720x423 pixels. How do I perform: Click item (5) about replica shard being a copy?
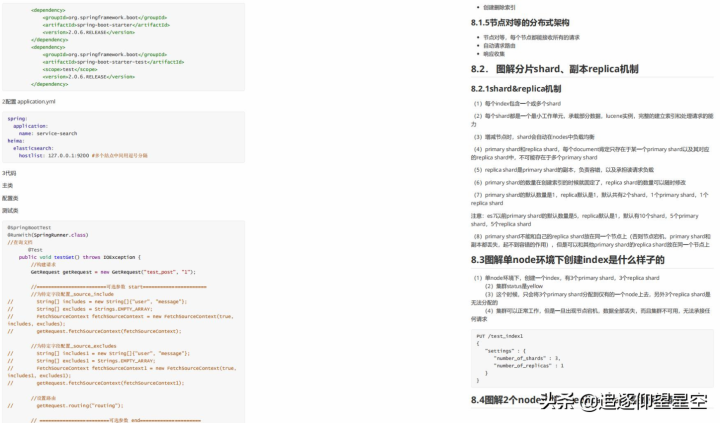pyautogui.click(x=563, y=169)
